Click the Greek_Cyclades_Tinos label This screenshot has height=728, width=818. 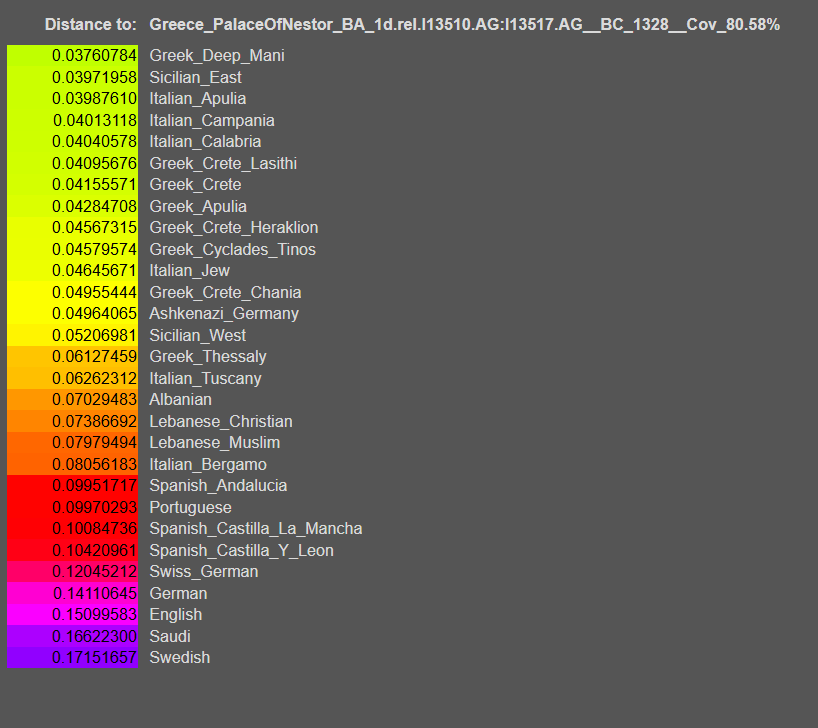pyautogui.click(x=232, y=249)
